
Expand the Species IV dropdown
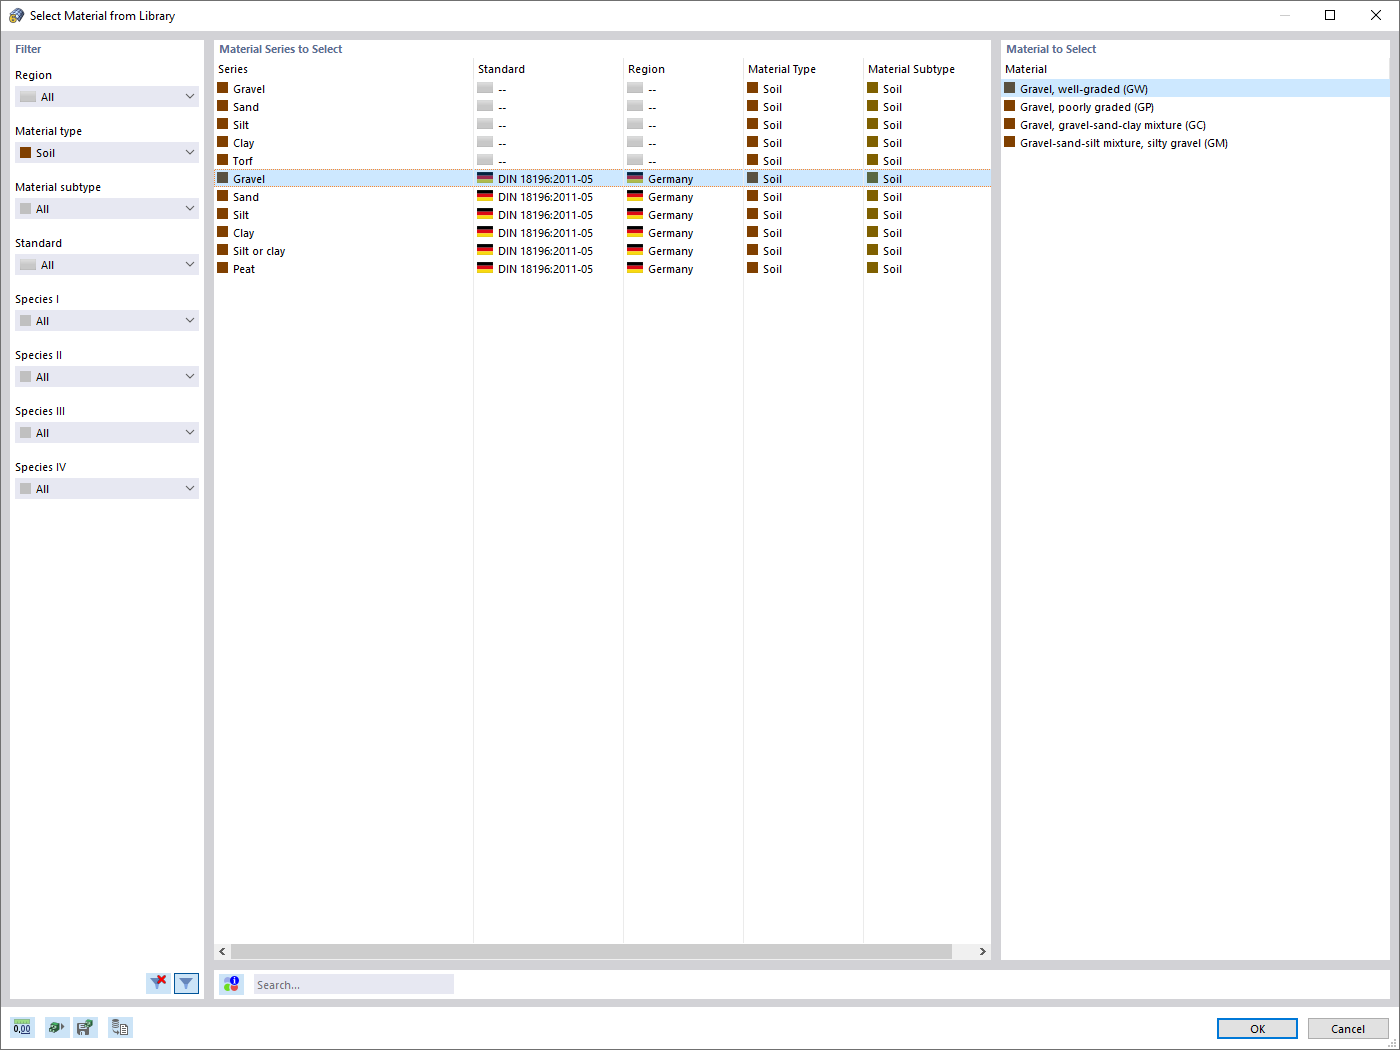click(x=107, y=489)
